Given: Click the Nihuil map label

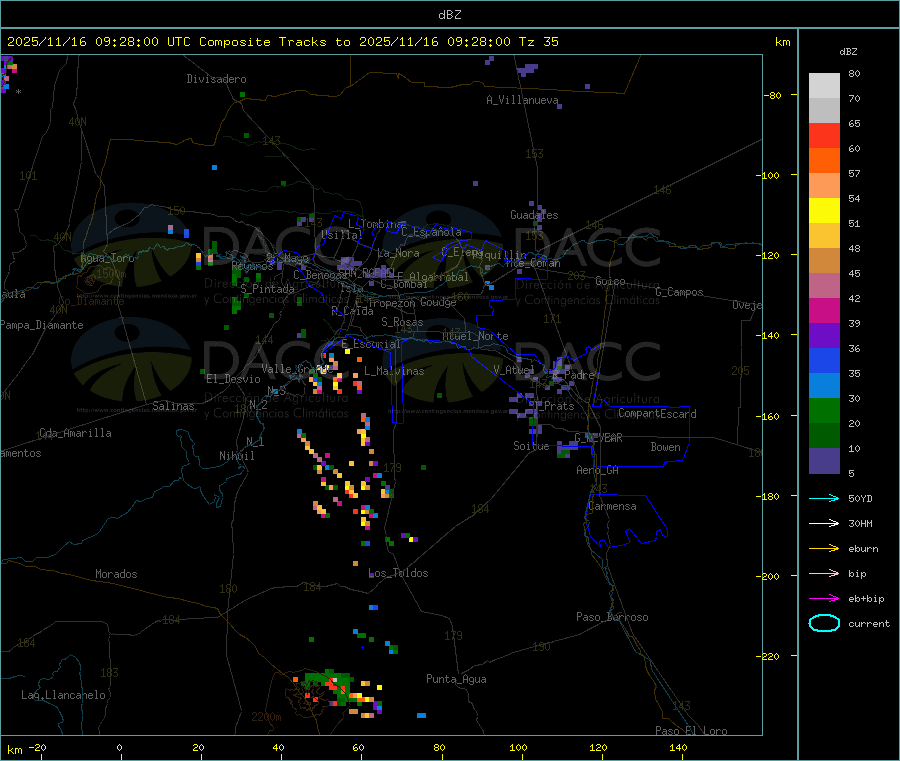Looking at the screenshot, I should click(236, 456).
